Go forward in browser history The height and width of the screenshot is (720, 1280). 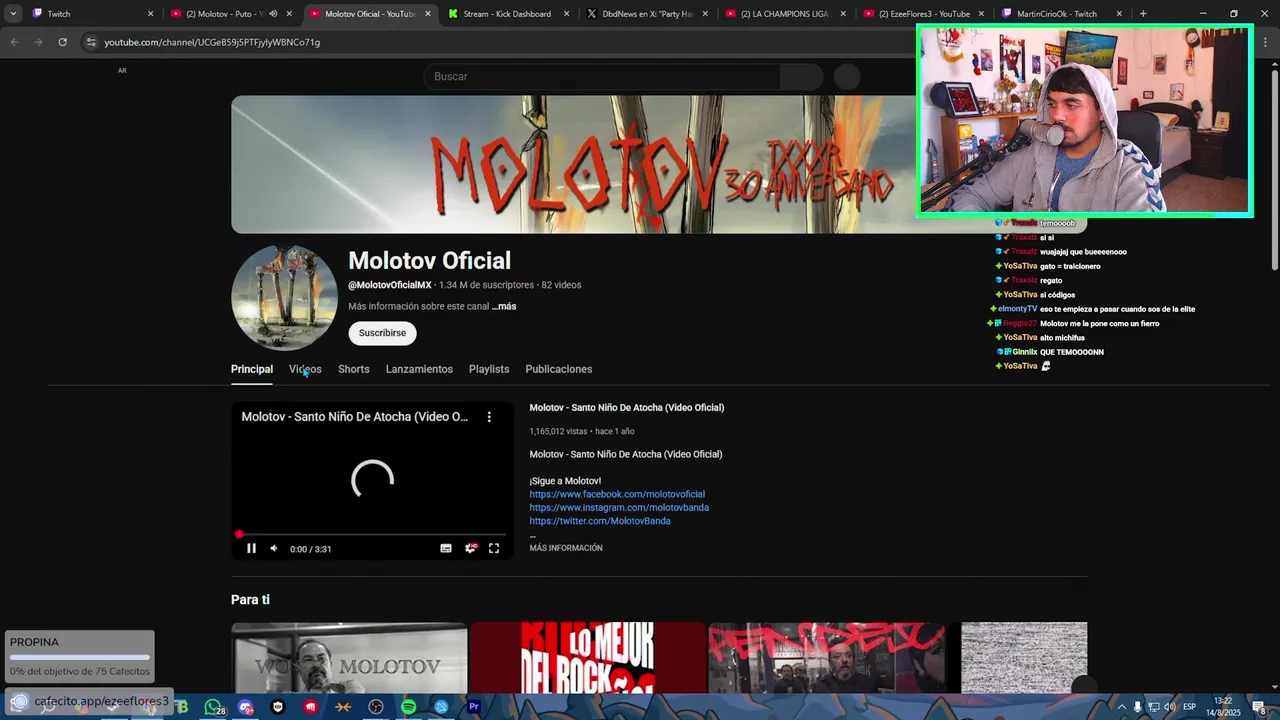[x=38, y=42]
